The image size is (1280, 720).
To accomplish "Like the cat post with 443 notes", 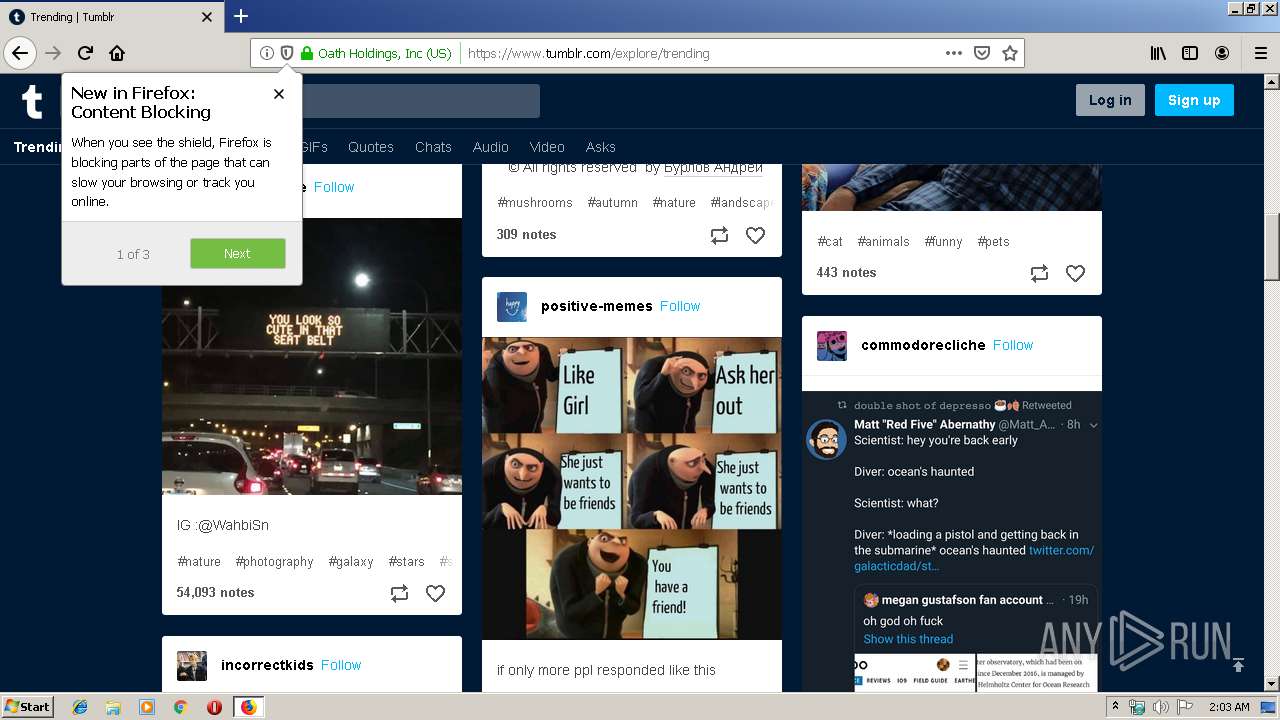I will click(x=1076, y=274).
